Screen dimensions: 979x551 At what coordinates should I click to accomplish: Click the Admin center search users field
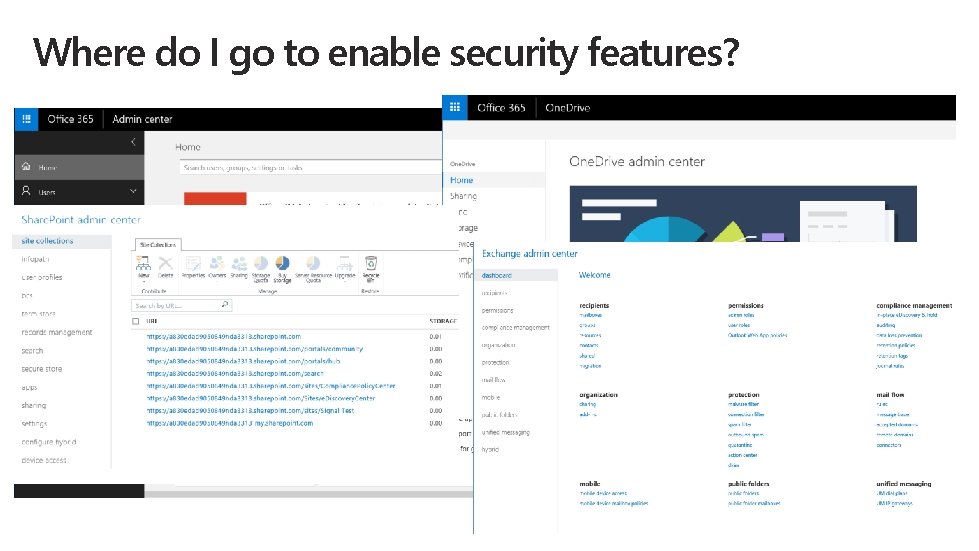pyautogui.click(x=311, y=167)
